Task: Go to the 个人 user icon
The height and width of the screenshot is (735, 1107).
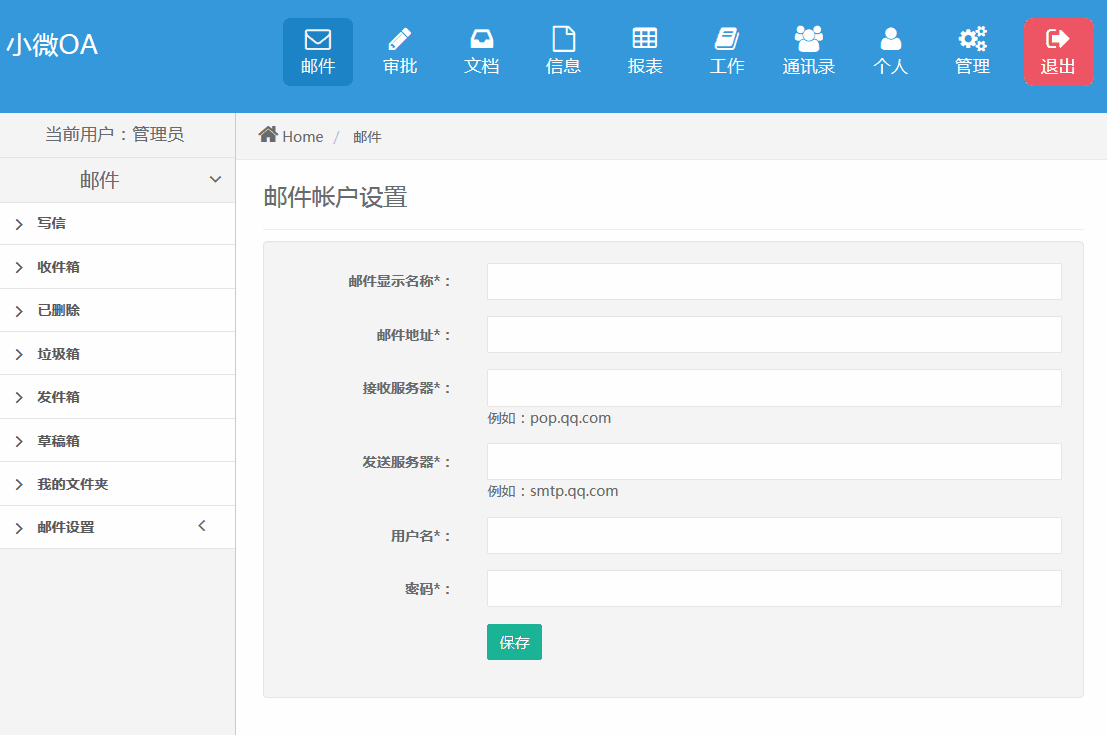Action: pos(890,40)
